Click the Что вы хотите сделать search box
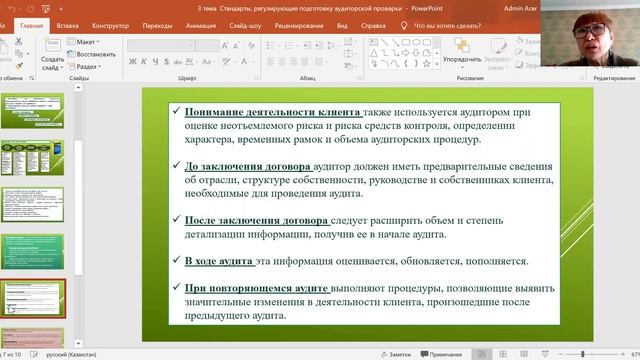 (447, 26)
